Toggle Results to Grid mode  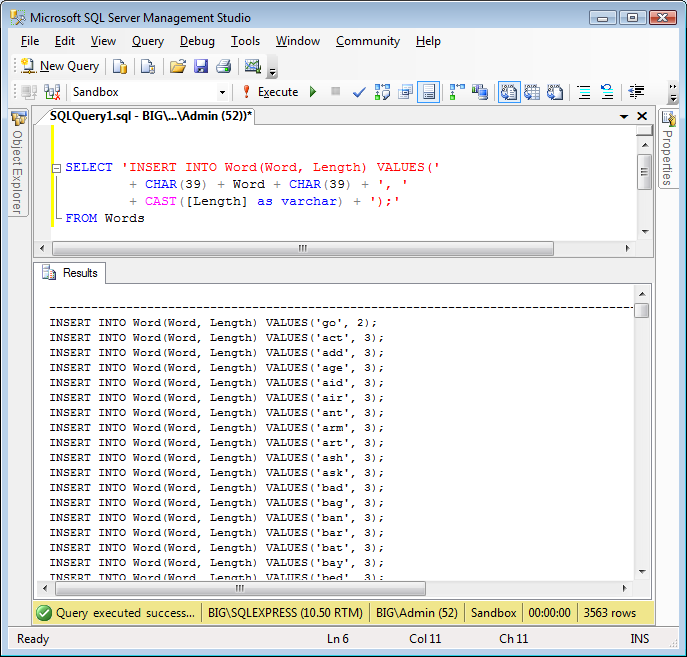coord(532,92)
